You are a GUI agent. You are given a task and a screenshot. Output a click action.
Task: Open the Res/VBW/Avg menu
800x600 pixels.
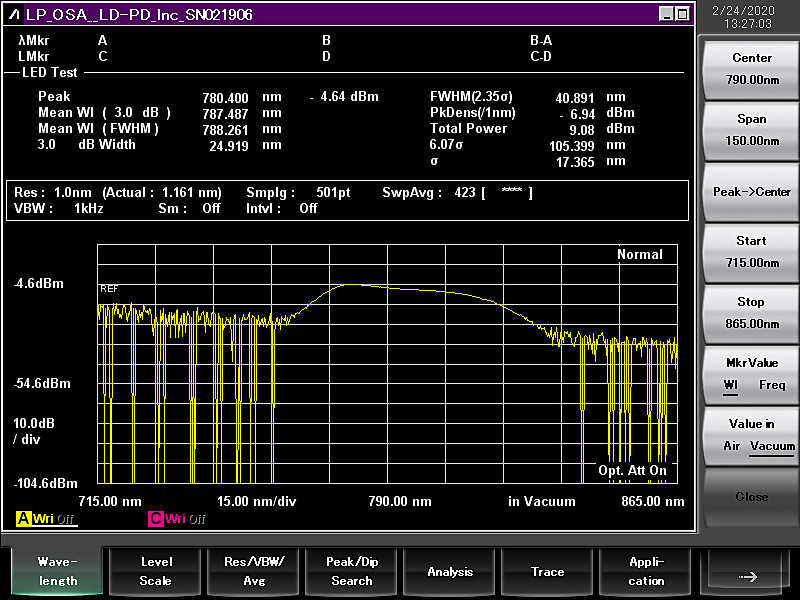point(254,571)
